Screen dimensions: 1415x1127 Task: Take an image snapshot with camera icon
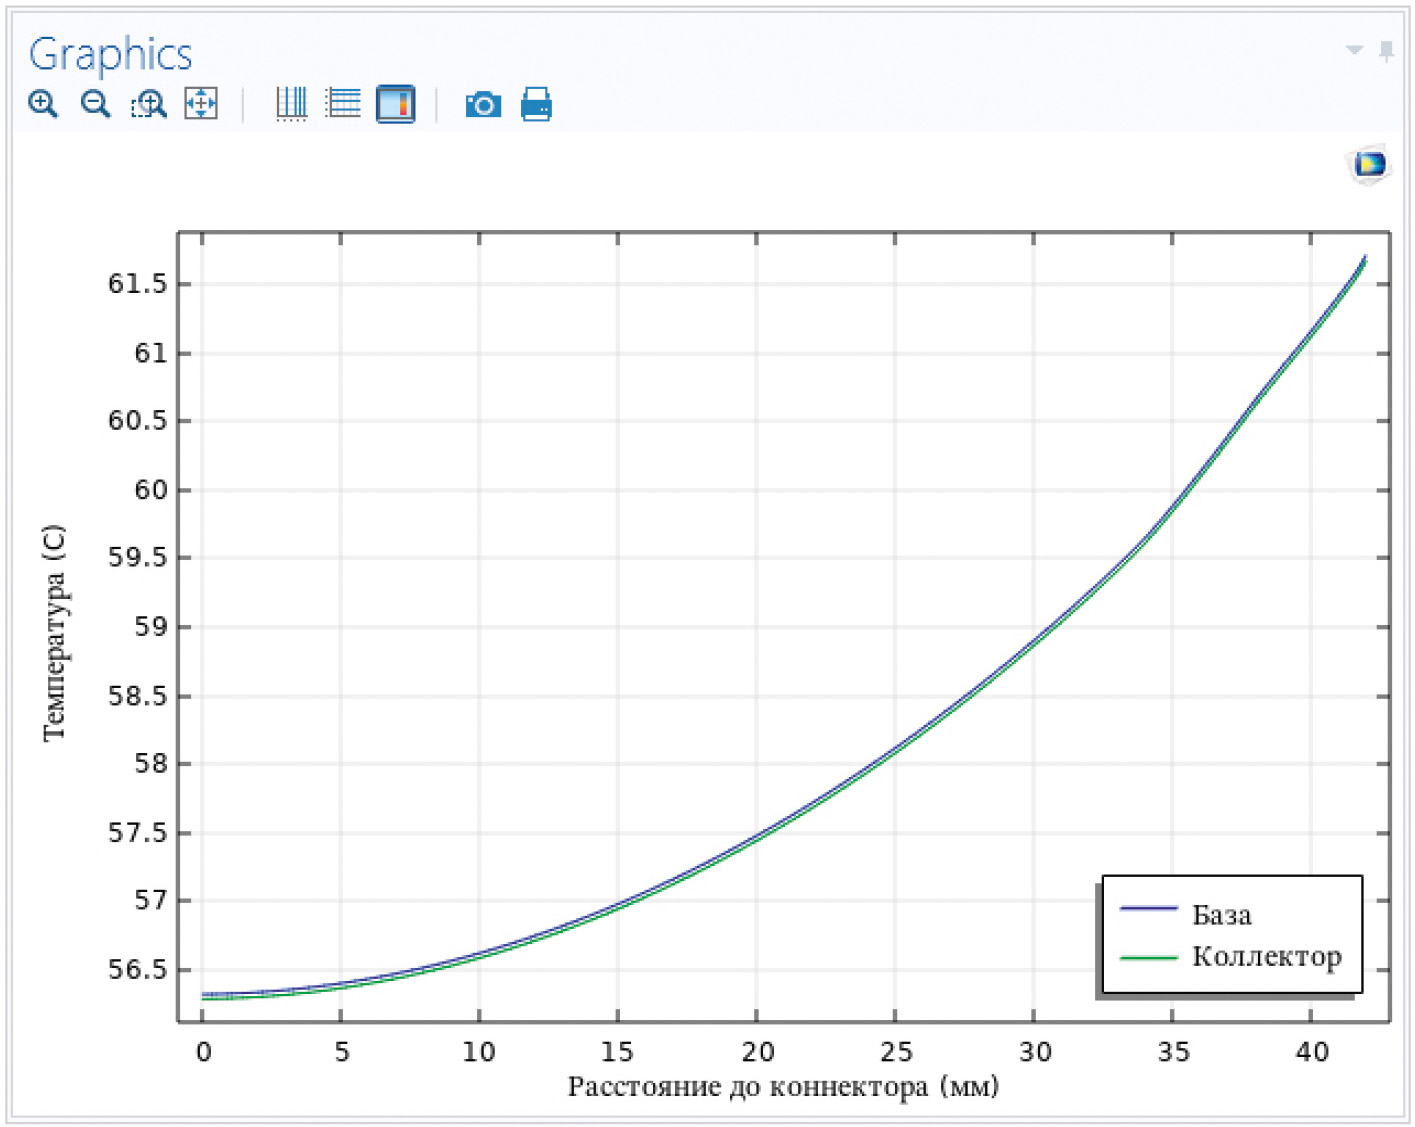click(x=483, y=105)
